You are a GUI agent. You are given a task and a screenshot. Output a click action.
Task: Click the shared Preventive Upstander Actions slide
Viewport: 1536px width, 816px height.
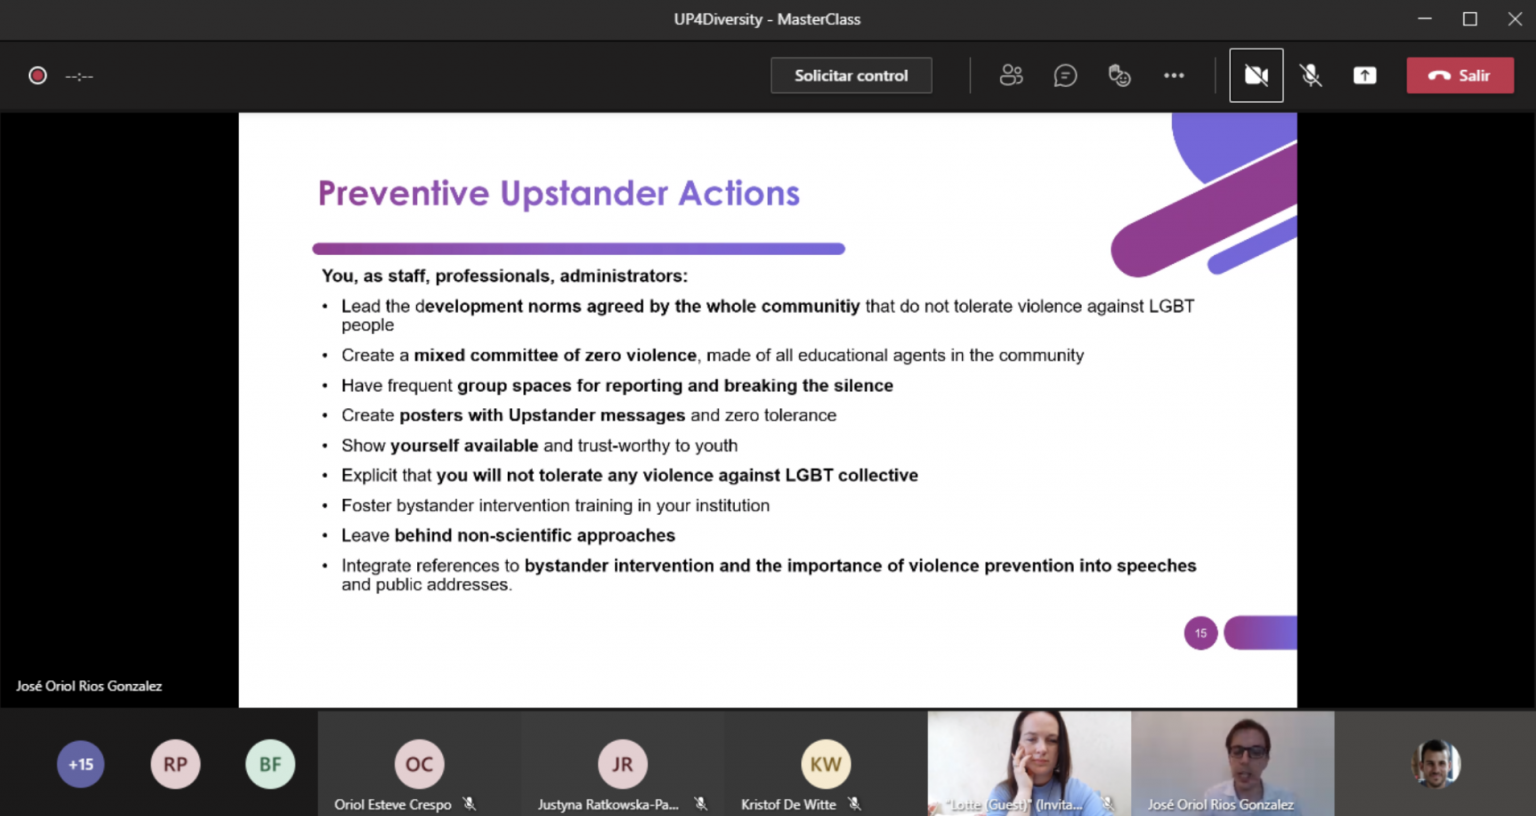(767, 410)
